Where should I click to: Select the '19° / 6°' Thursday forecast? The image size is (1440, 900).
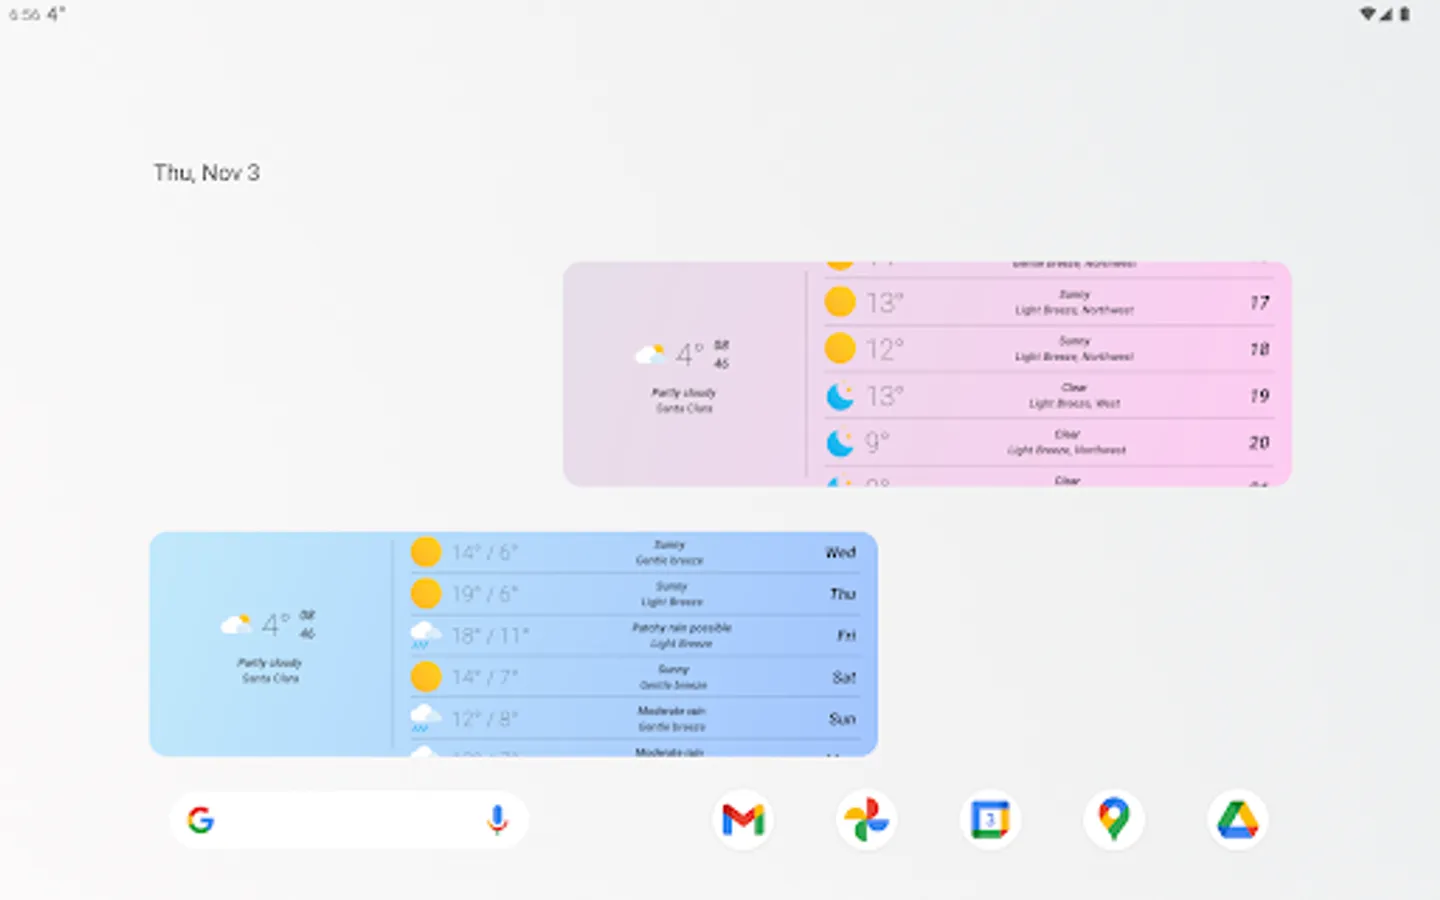click(485, 594)
